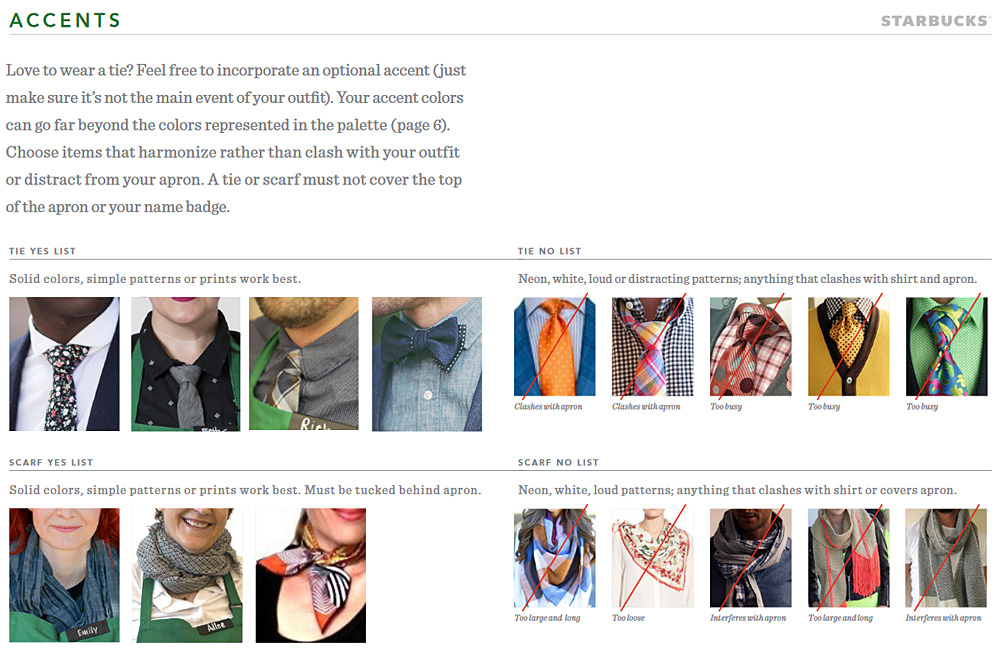
Task: Open the blue plaid blanket scarf image
Action: 555,558
